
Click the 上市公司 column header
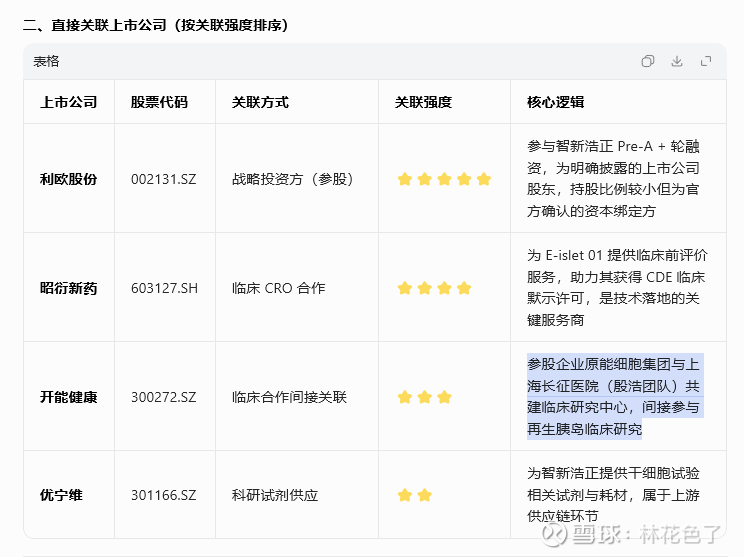pos(68,102)
